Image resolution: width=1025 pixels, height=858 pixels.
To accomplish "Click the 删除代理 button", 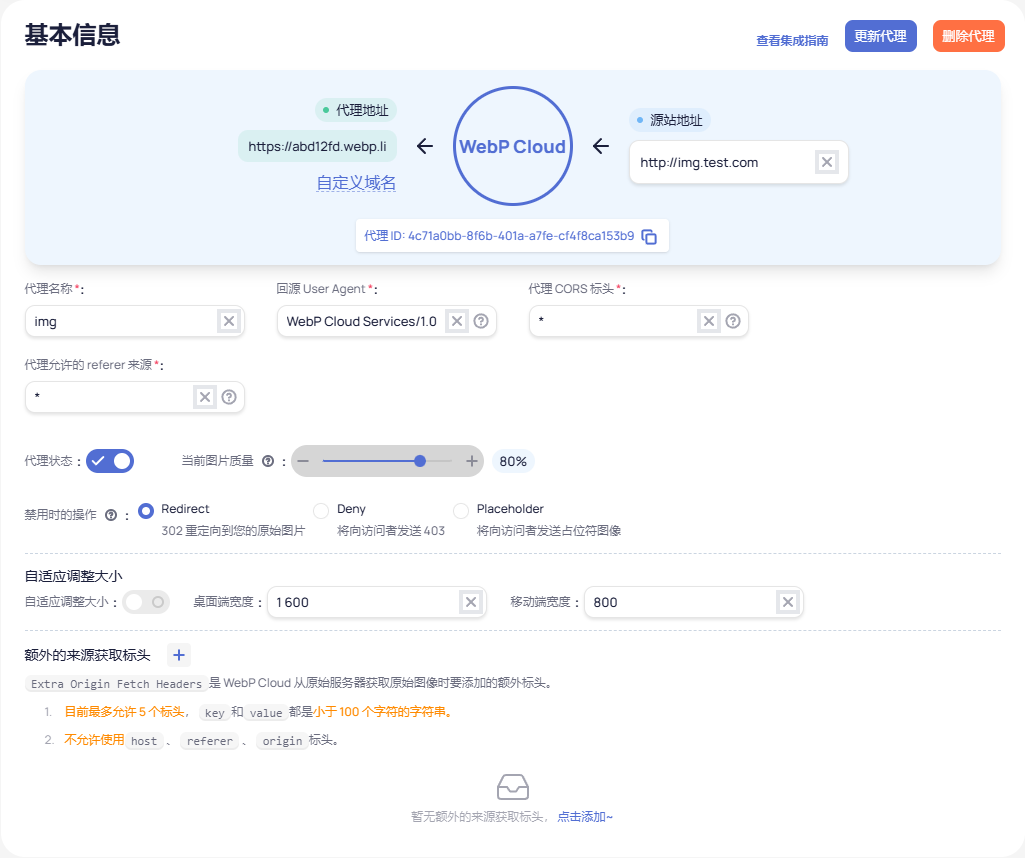I will pyautogui.click(x=968, y=36).
